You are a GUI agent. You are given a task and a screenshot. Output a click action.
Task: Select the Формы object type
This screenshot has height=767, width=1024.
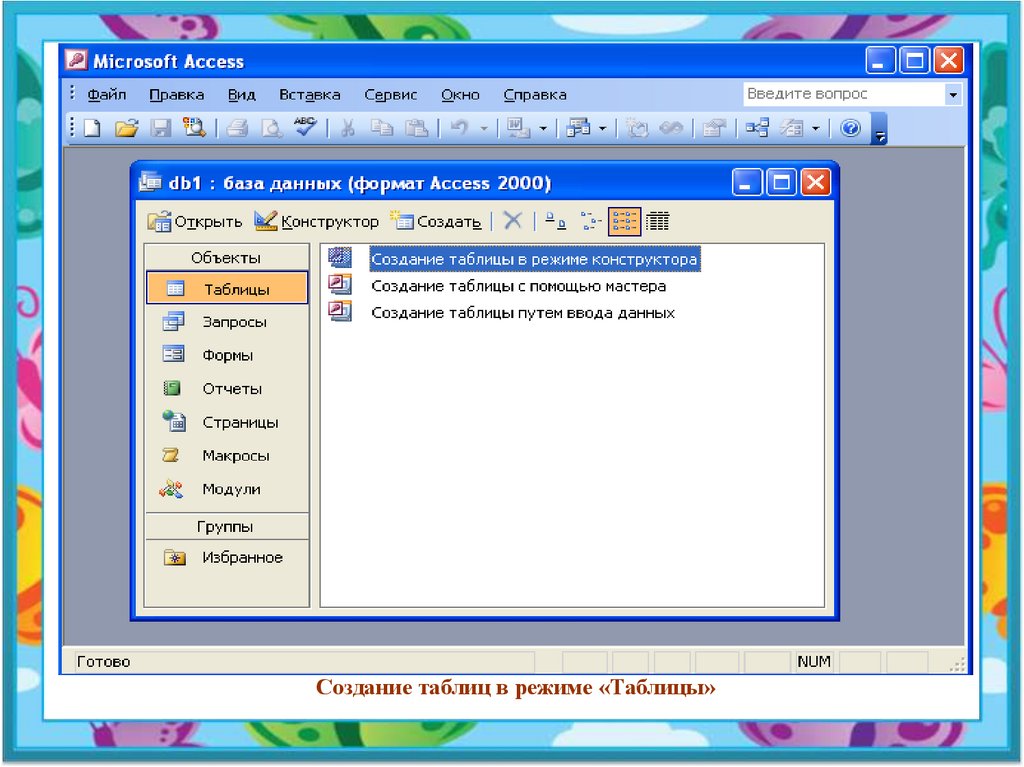[x=208, y=355]
